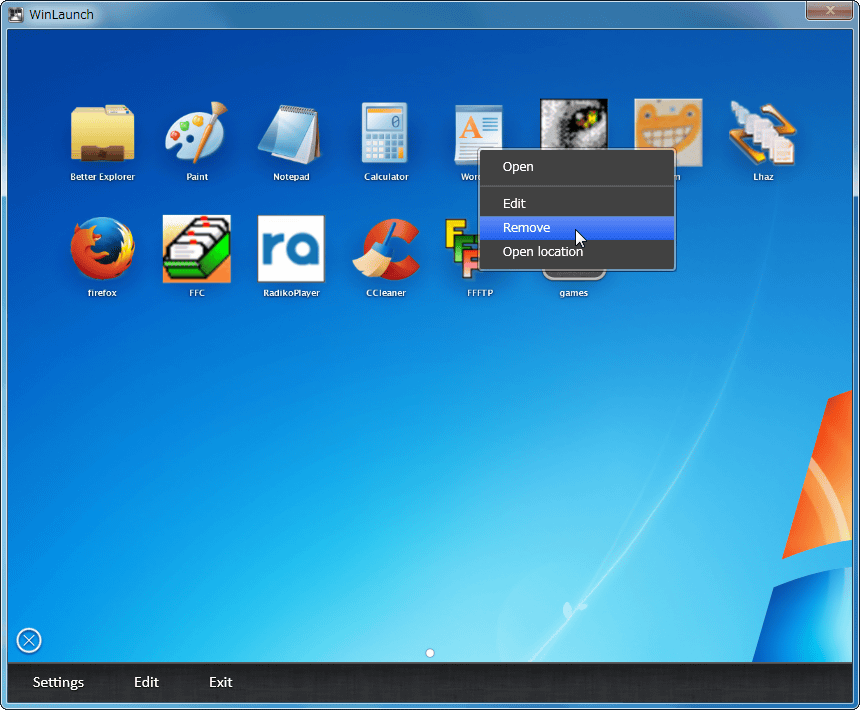Launch the firefox browser icon
The image size is (860, 710).
103,248
